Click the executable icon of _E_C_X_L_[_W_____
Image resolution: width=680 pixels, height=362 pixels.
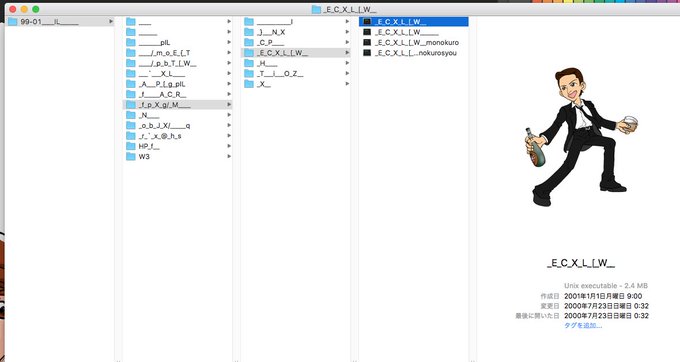pos(367,32)
